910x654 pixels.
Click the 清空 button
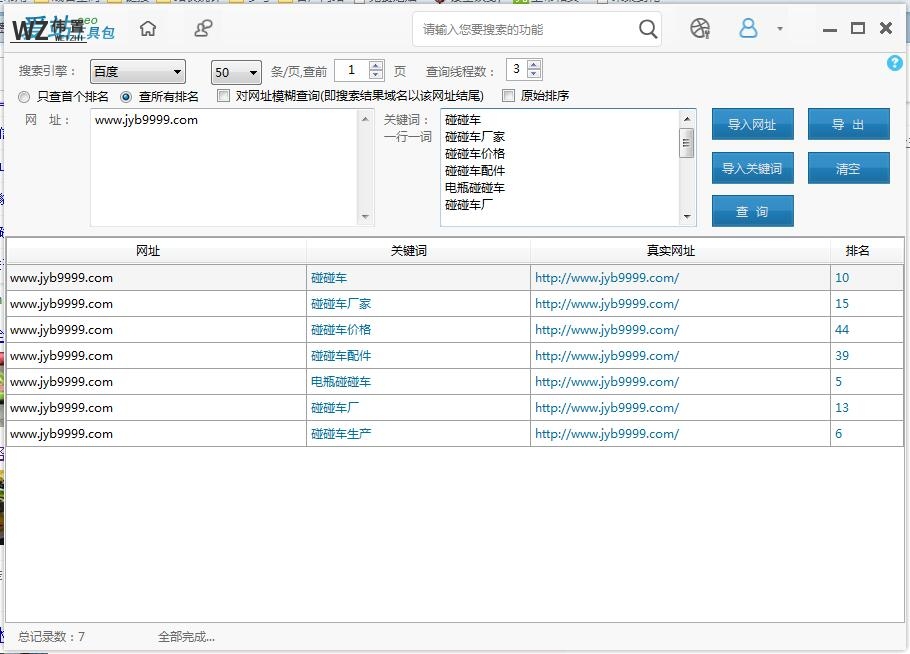click(848, 167)
